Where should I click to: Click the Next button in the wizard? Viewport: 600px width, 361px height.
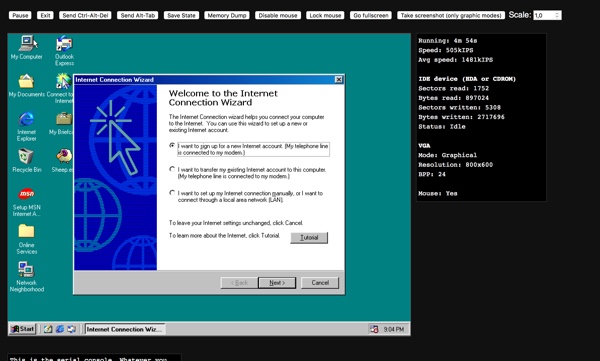[277, 283]
